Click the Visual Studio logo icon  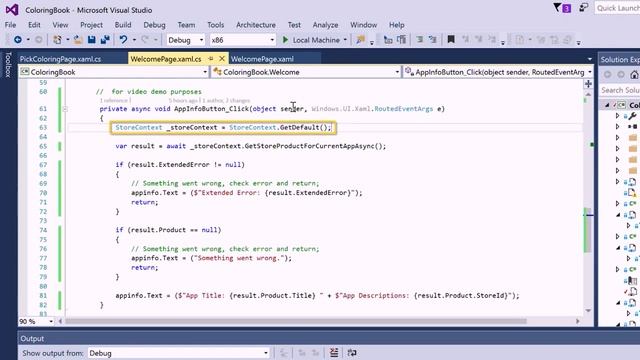coord(12,9)
